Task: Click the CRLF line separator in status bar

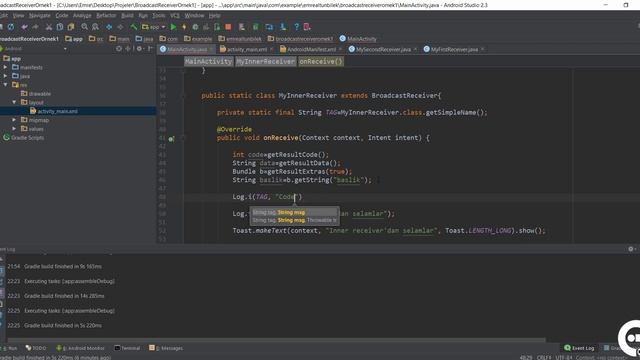Action: point(544,358)
